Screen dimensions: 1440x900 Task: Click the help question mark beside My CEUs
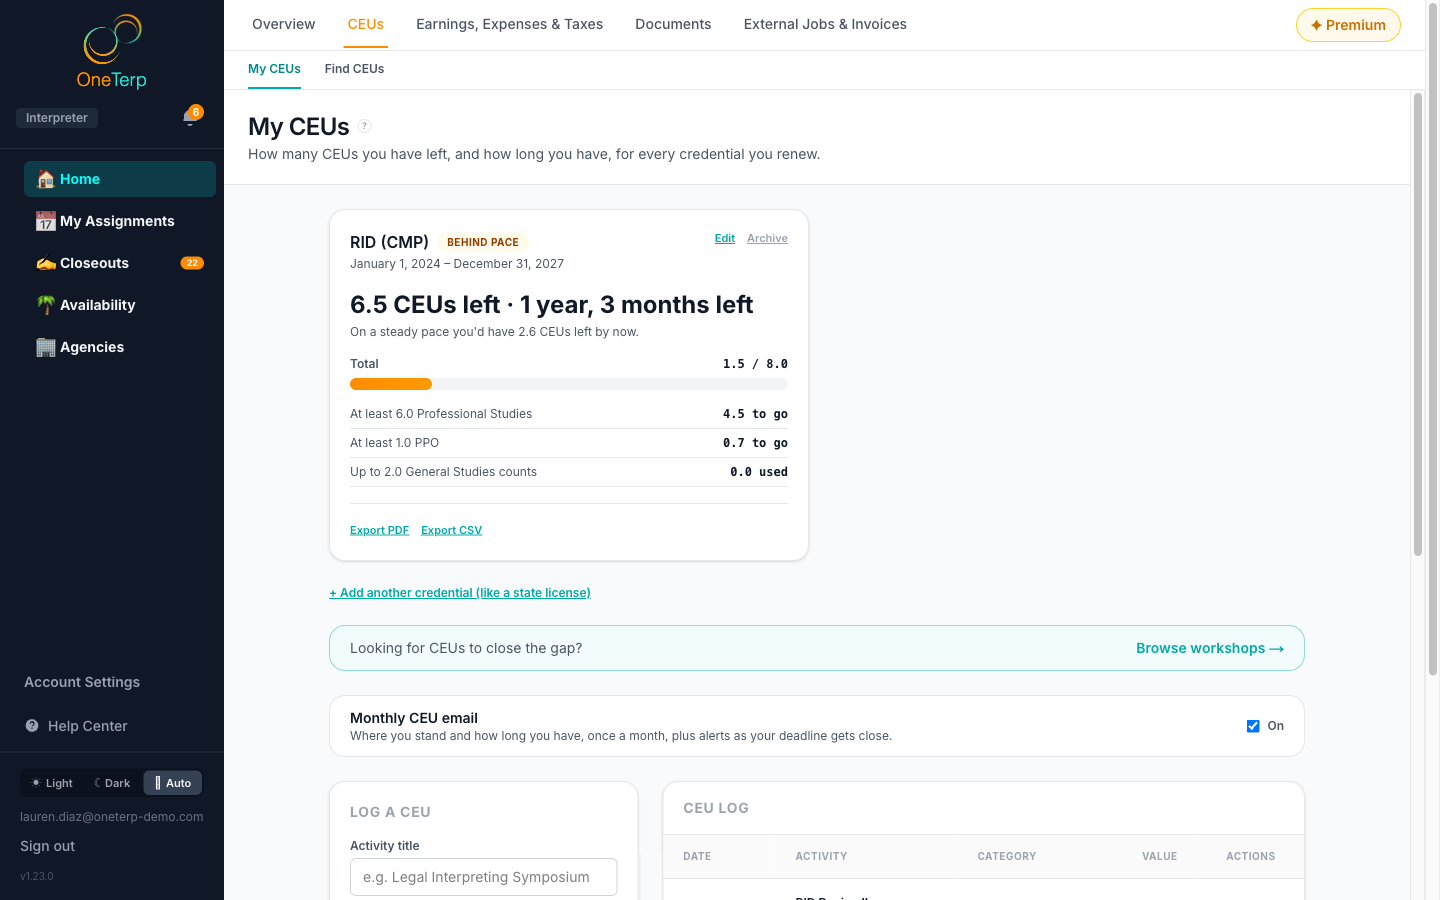[x=365, y=126]
